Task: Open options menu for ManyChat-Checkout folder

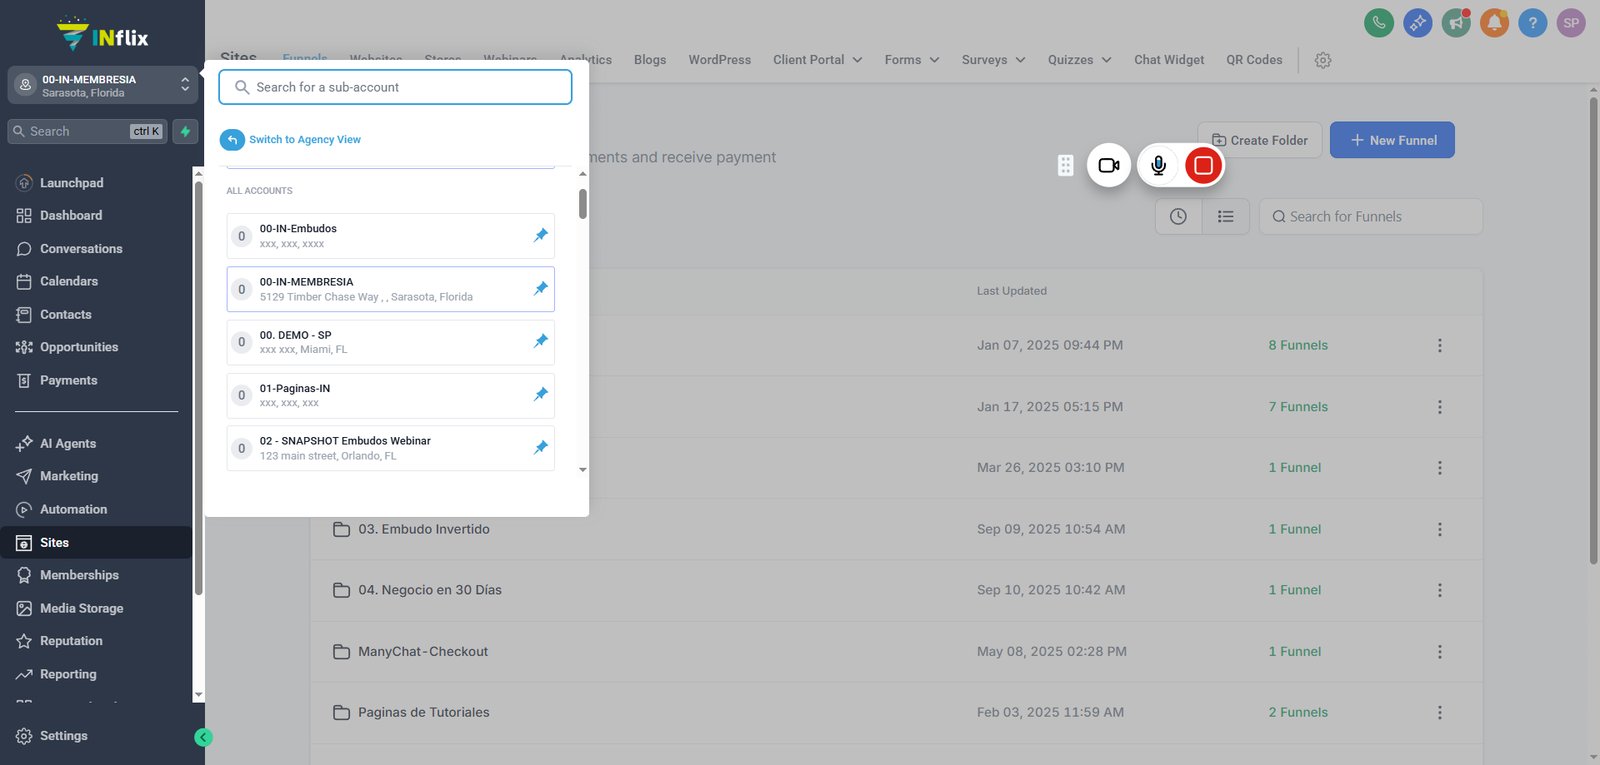Action: tap(1440, 652)
